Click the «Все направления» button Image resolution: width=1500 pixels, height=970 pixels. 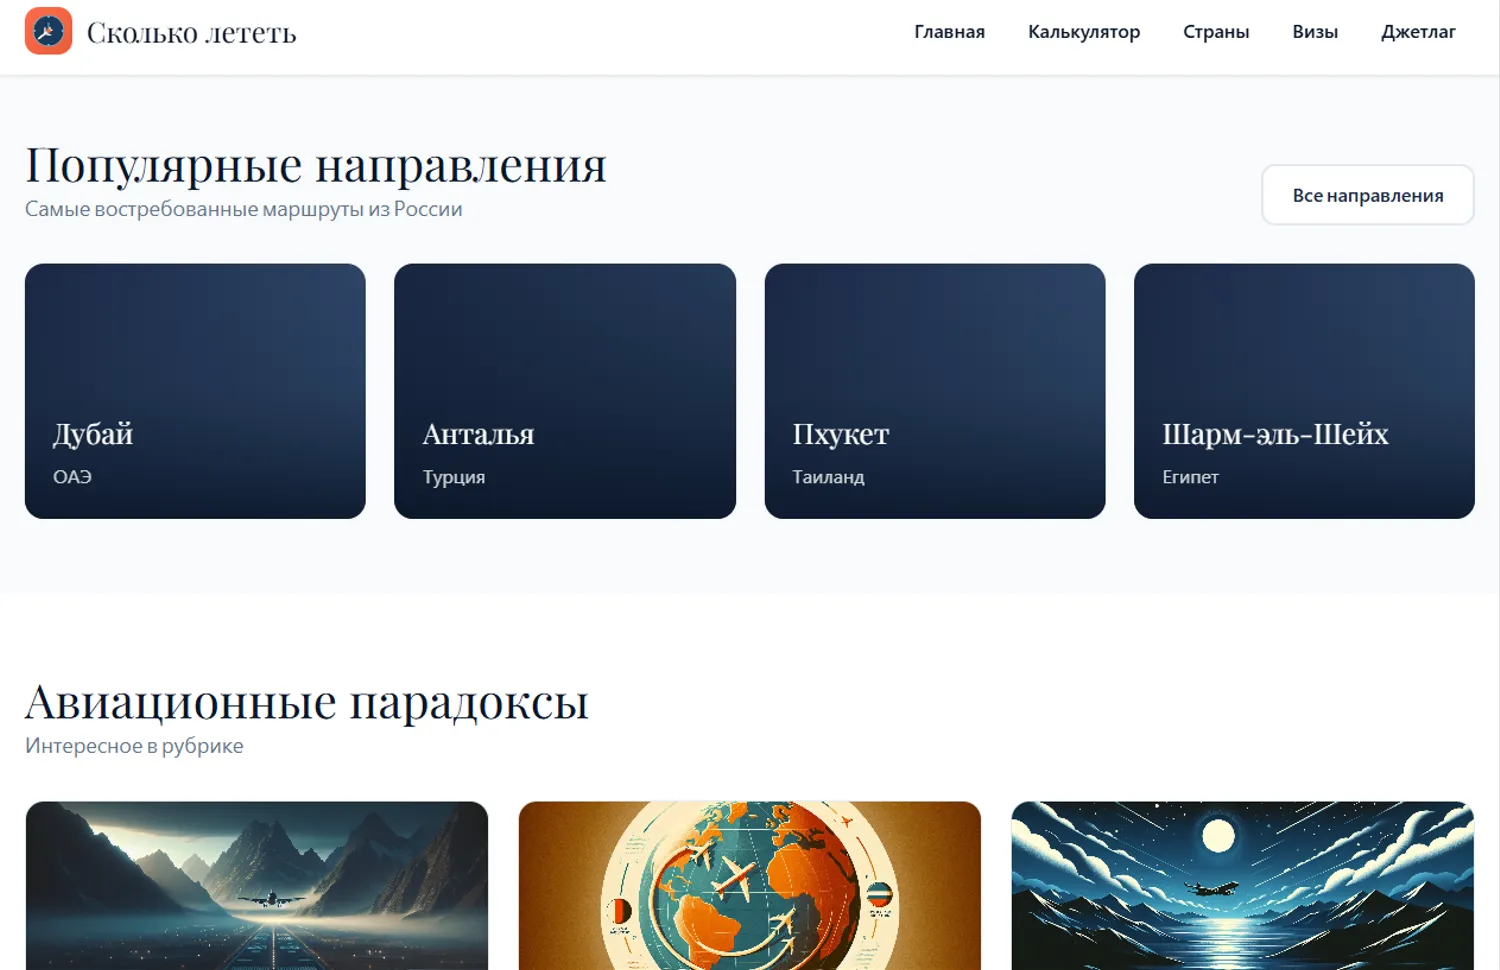[x=1368, y=195]
